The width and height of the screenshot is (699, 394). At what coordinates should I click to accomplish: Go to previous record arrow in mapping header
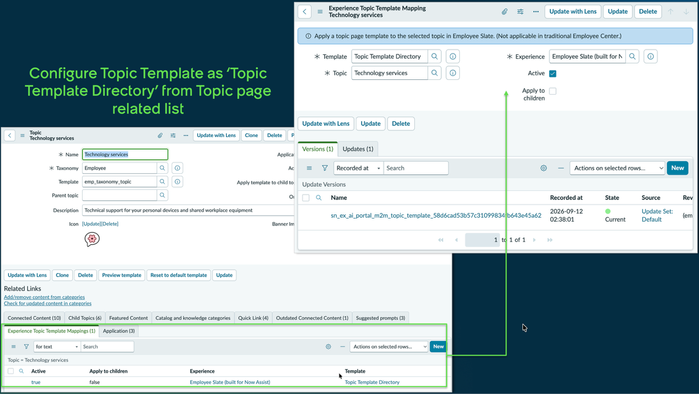coord(670,12)
